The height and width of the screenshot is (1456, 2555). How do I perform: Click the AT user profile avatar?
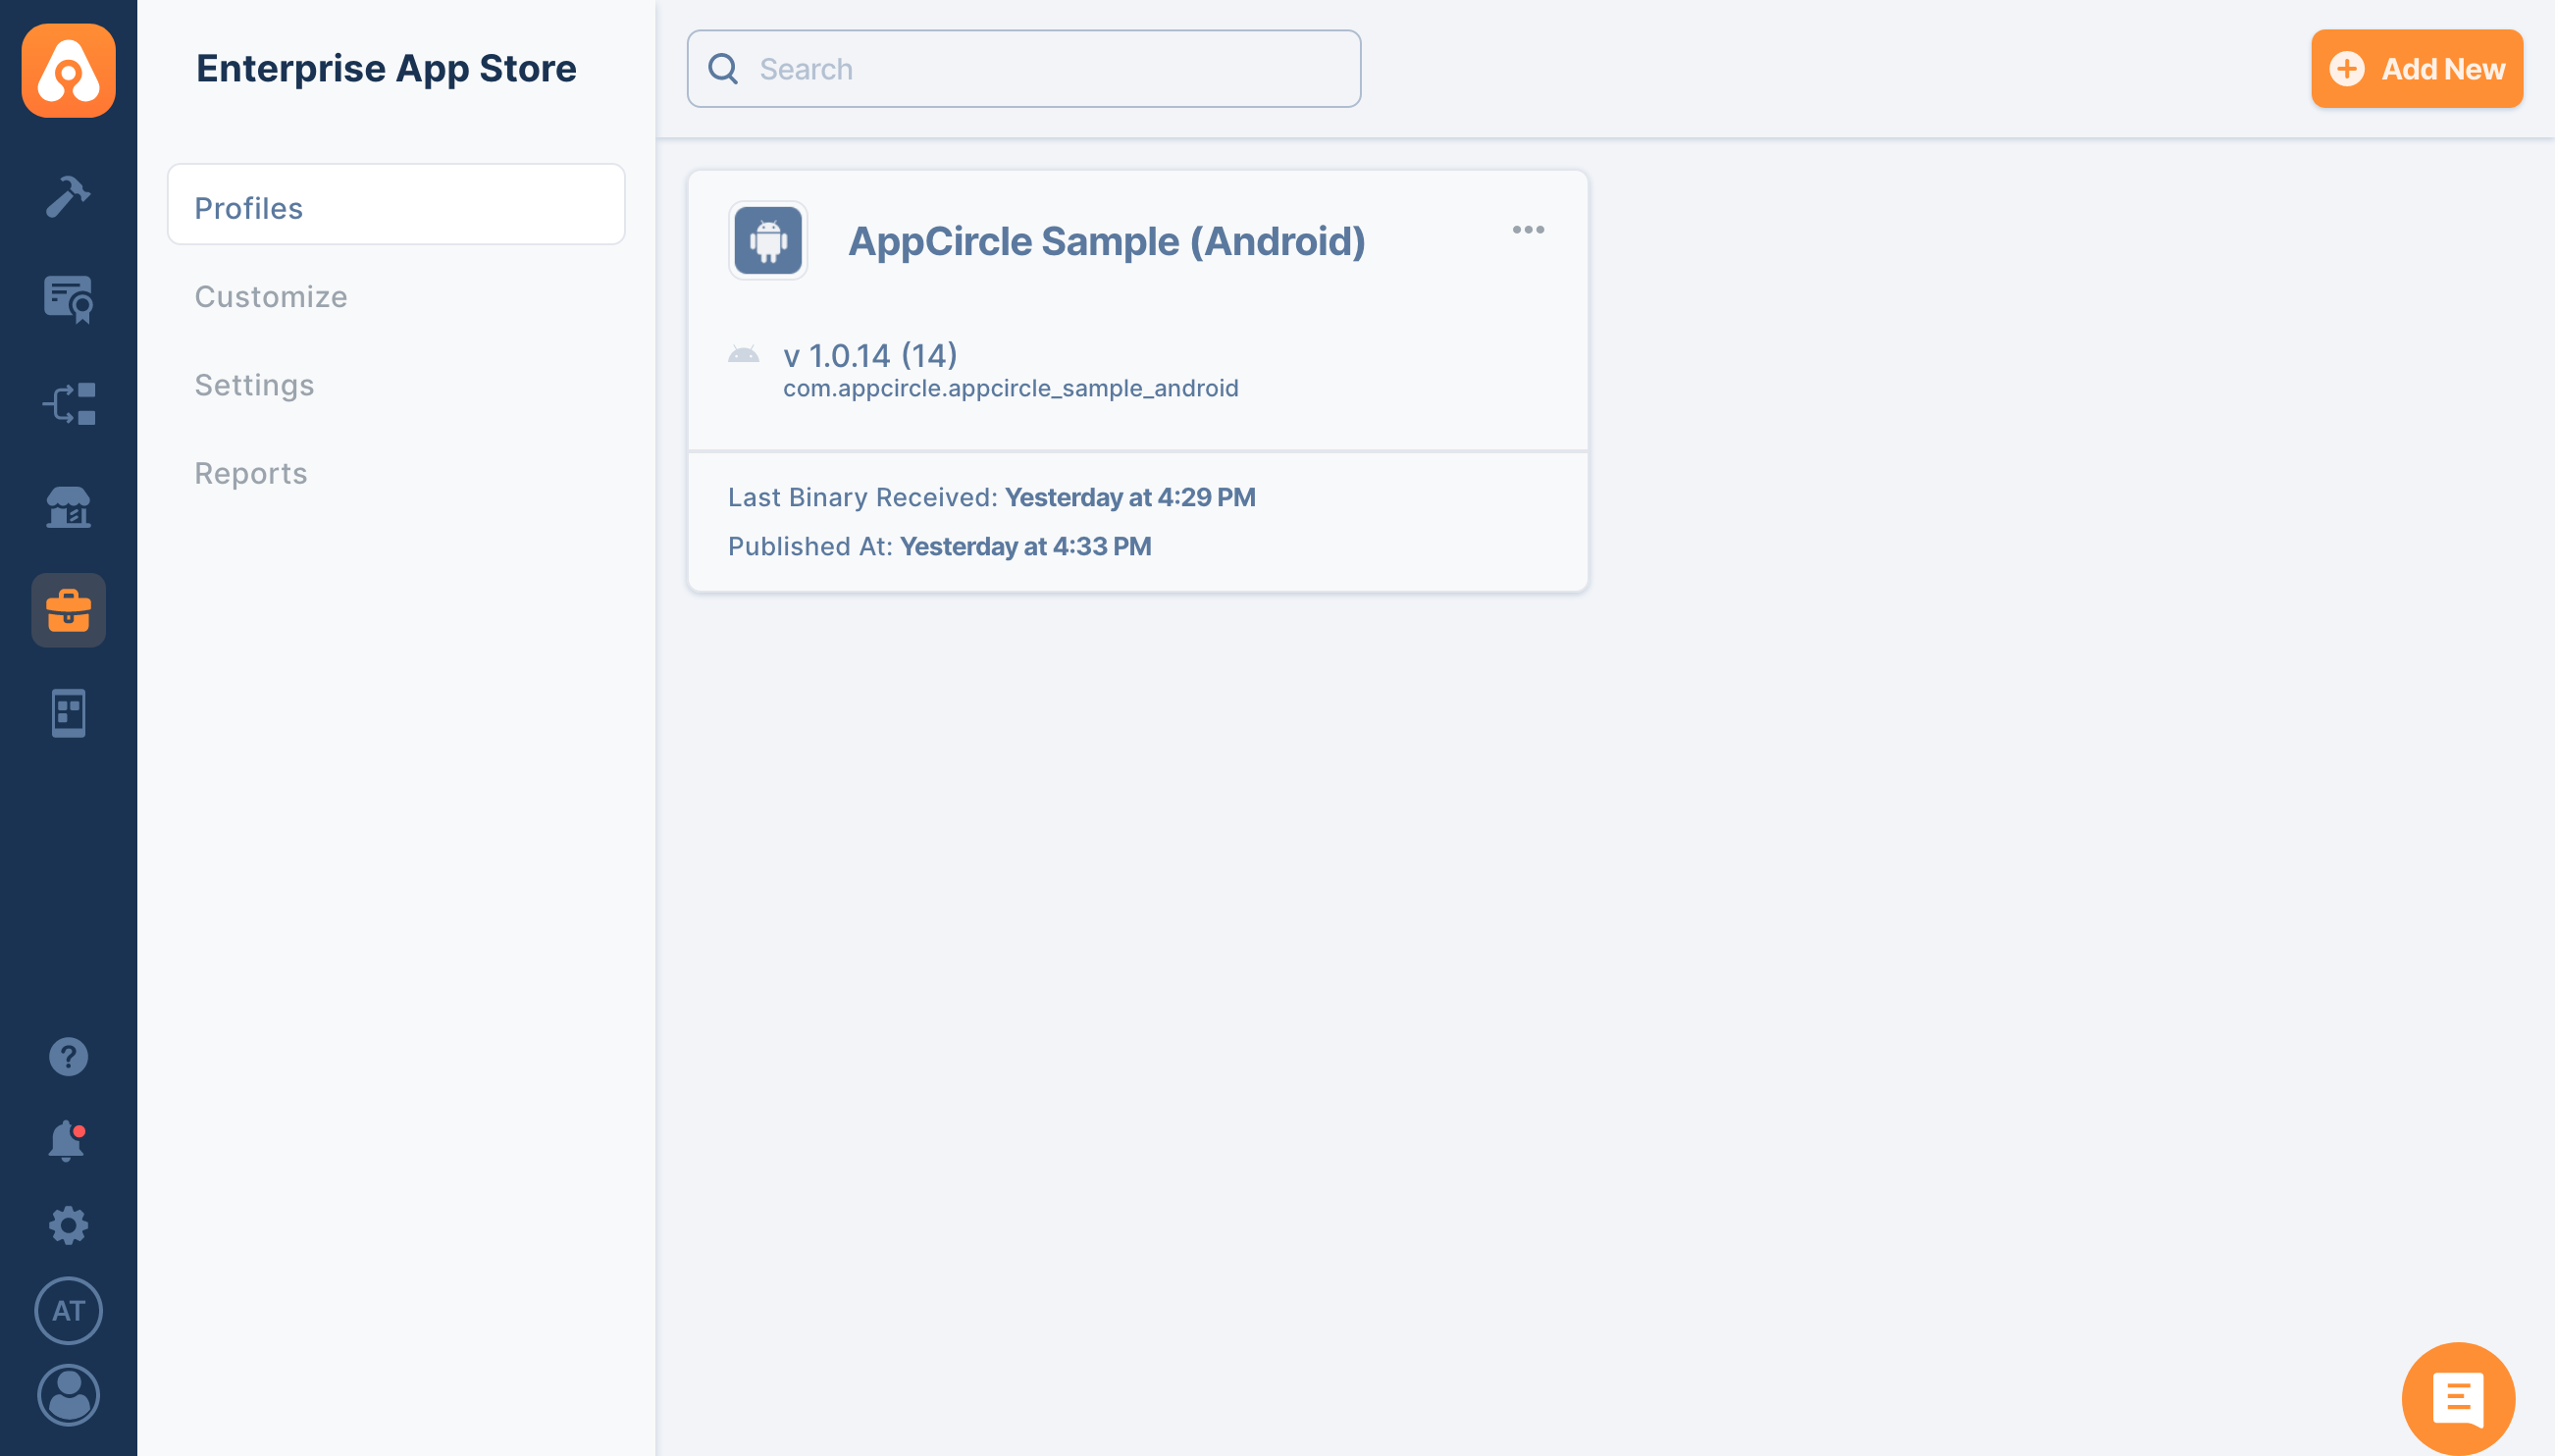69,1309
